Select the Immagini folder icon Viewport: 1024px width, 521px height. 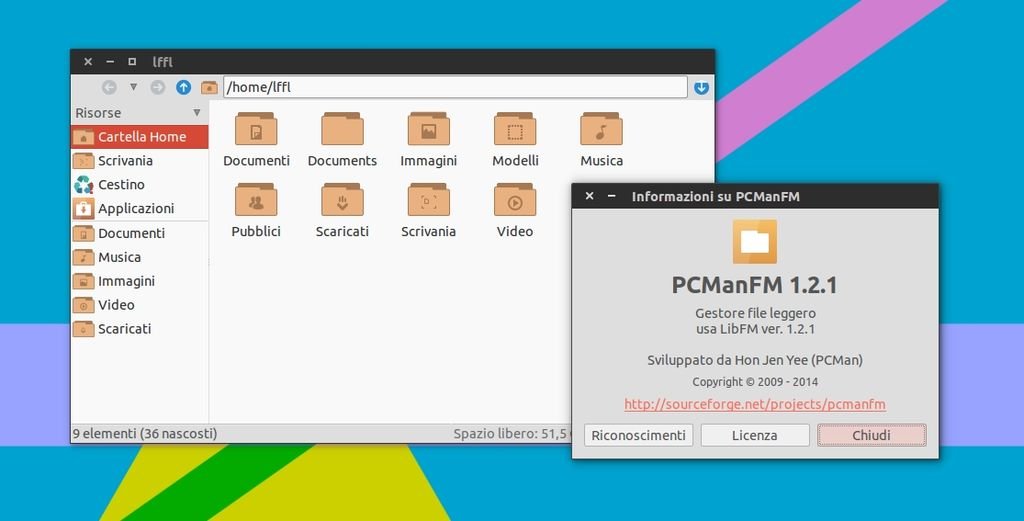point(428,129)
